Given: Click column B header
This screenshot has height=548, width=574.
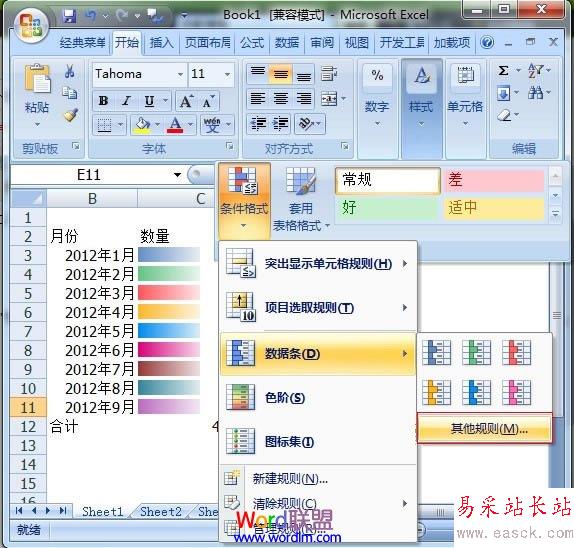Looking at the screenshot, I should (x=92, y=199).
